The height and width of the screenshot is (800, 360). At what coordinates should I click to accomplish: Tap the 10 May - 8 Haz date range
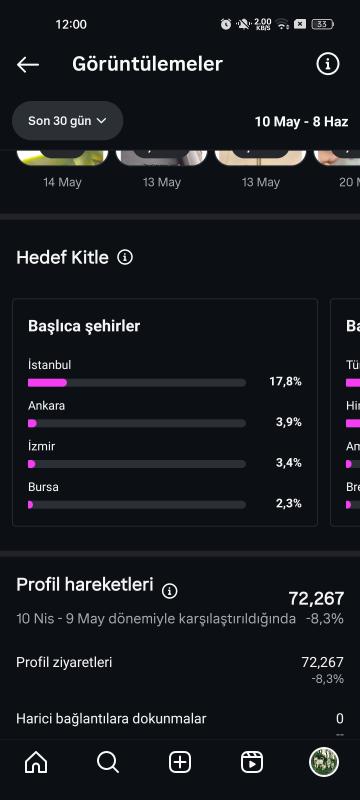pyautogui.click(x=301, y=121)
